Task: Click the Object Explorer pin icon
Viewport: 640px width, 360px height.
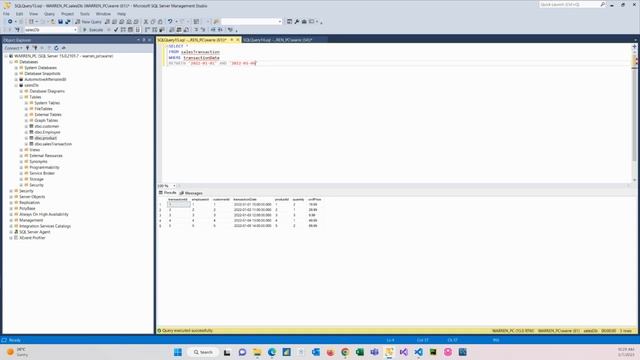Action: 144,40
